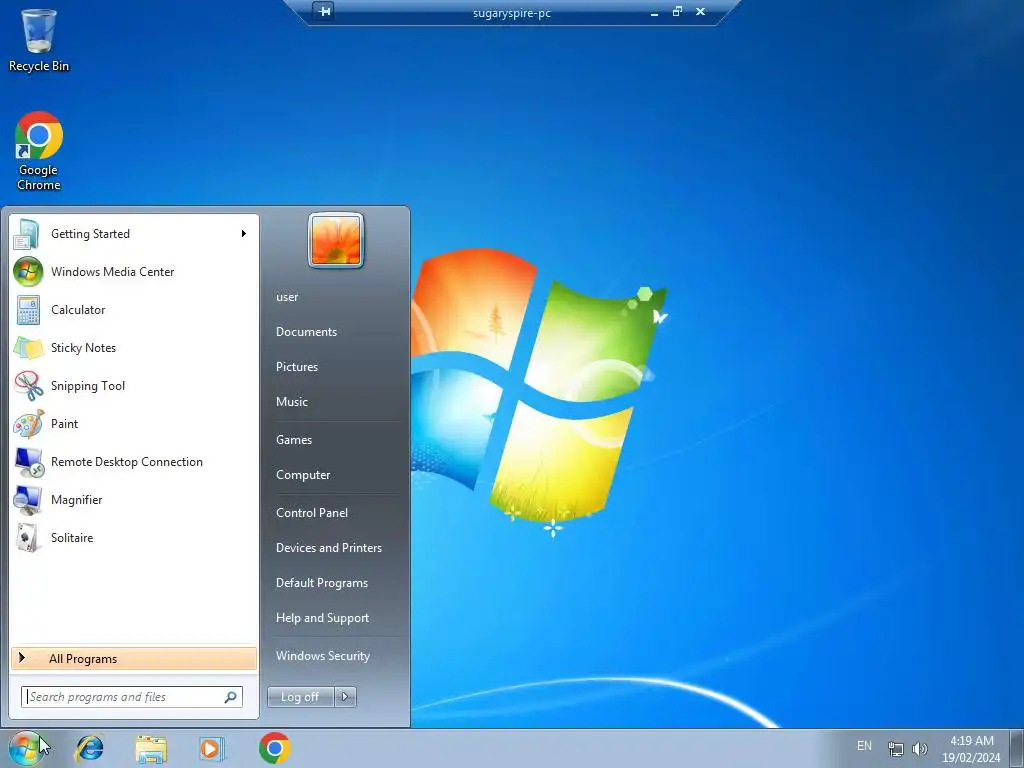Open Devices and Printers
This screenshot has width=1024, height=768.
(328, 548)
